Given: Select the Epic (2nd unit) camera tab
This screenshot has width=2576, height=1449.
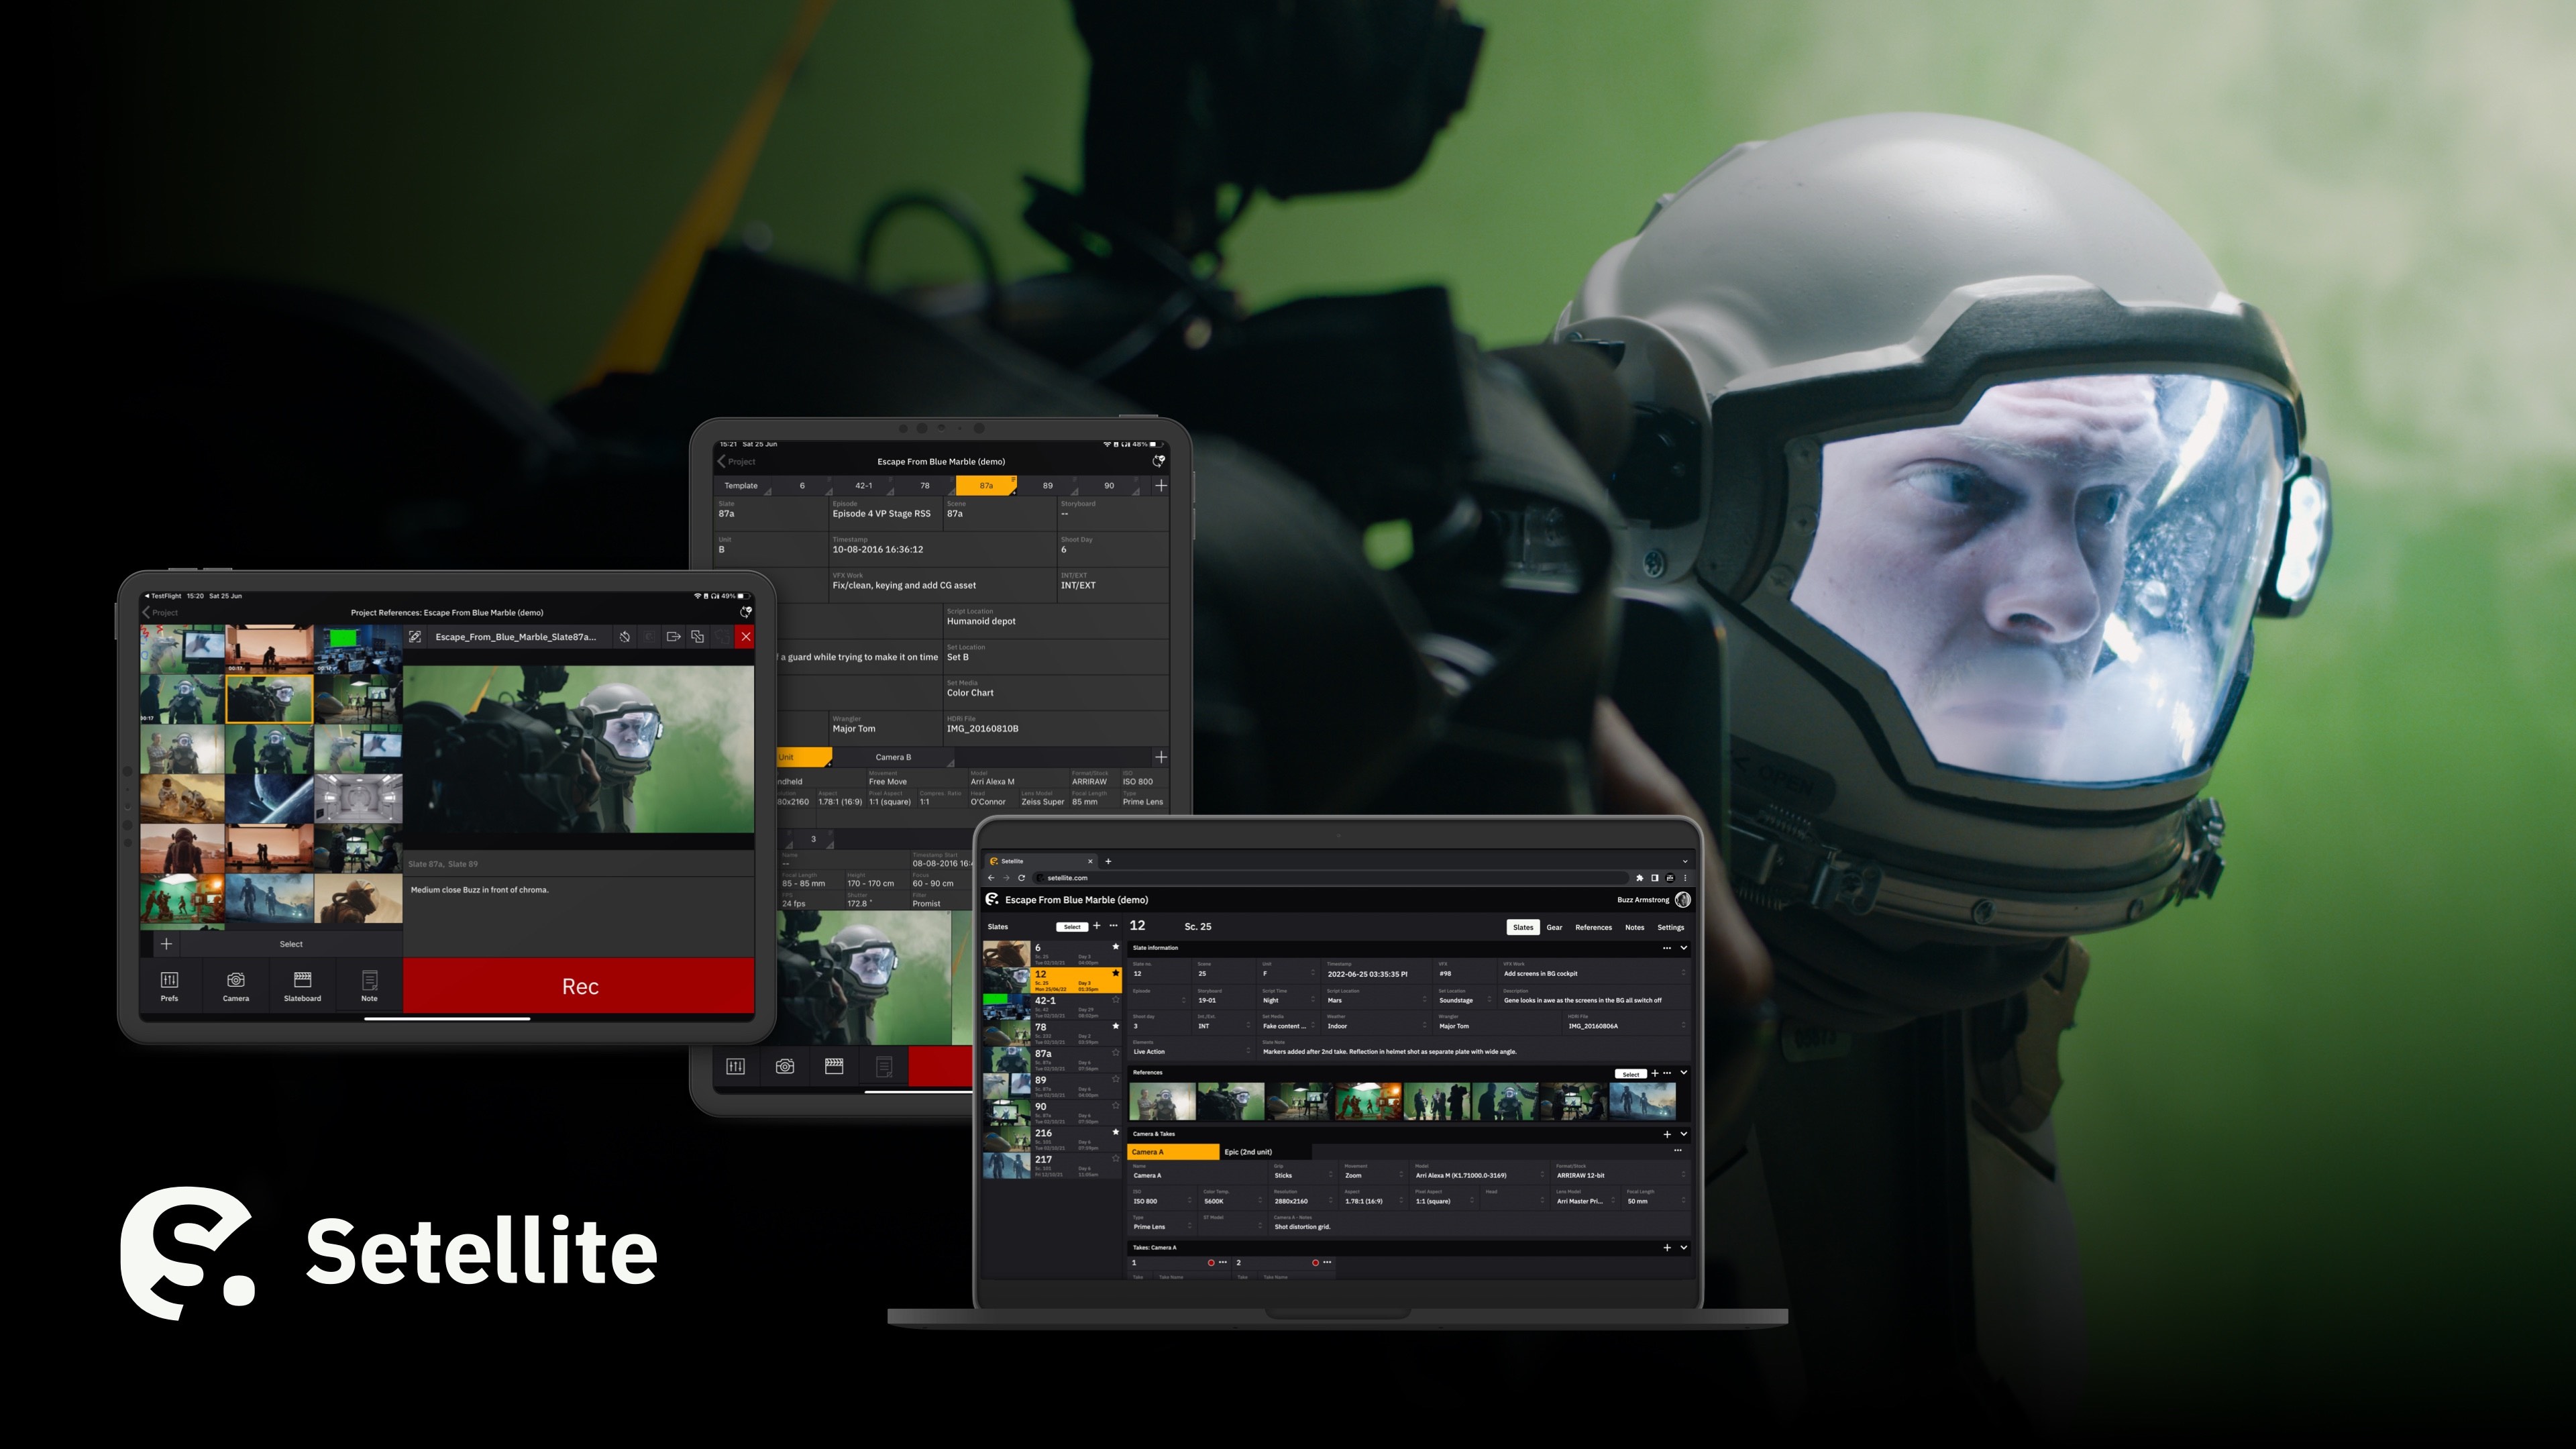Looking at the screenshot, I should coord(1248,1152).
